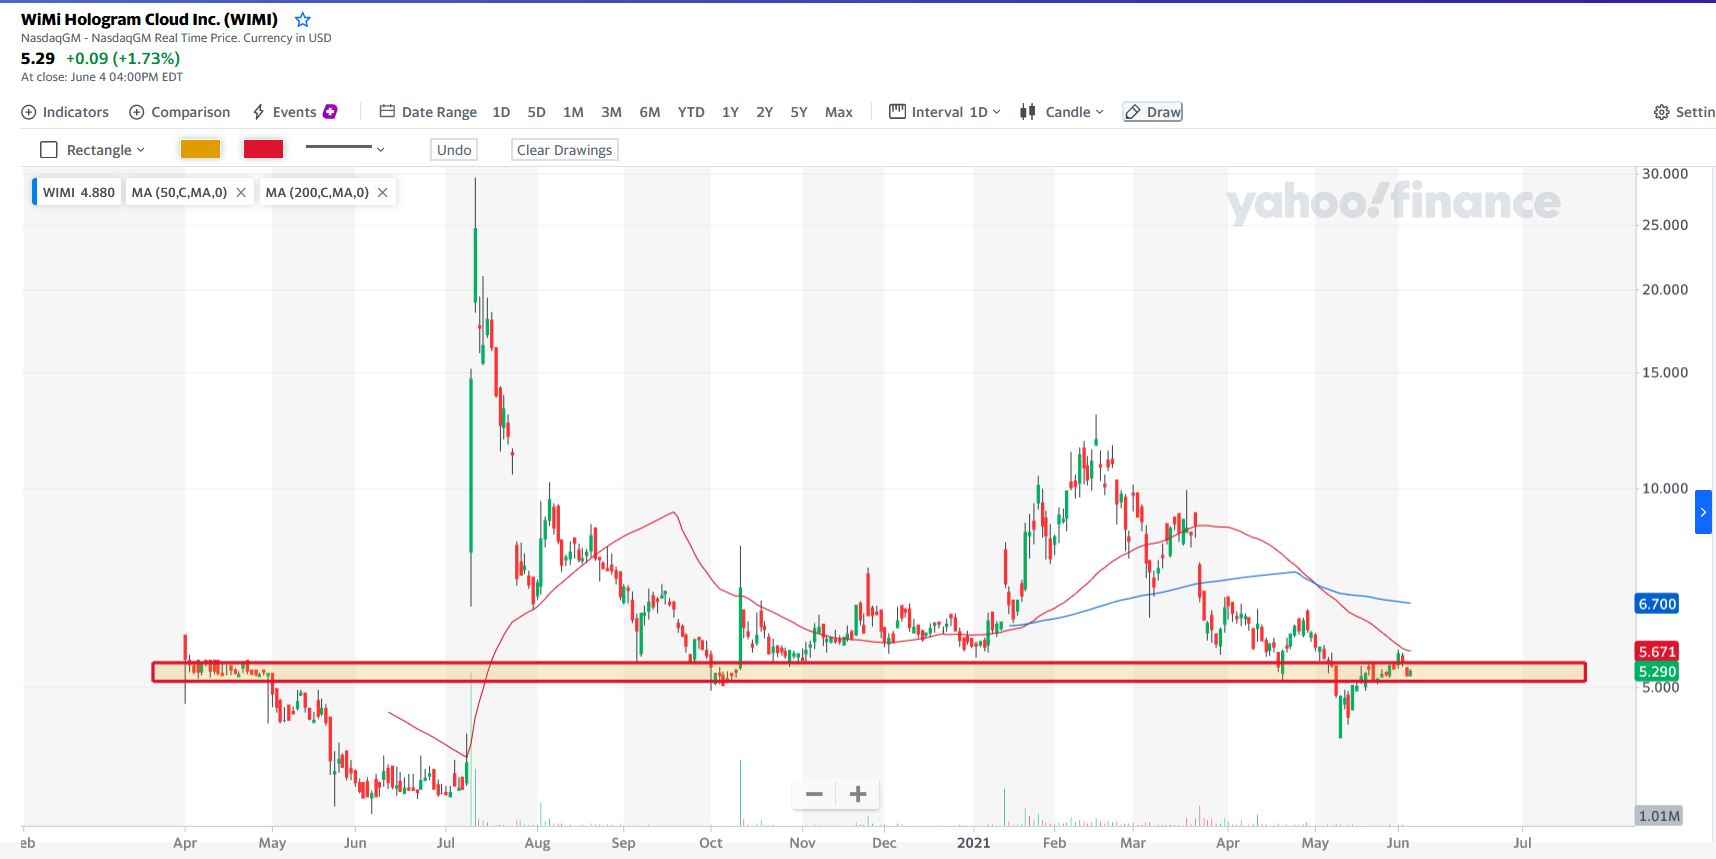Image resolution: width=1716 pixels, height=859 pixels.
Task: Add WIMI to watchlist with star icon
Action: pyautogui.click(x=302, y=20)
